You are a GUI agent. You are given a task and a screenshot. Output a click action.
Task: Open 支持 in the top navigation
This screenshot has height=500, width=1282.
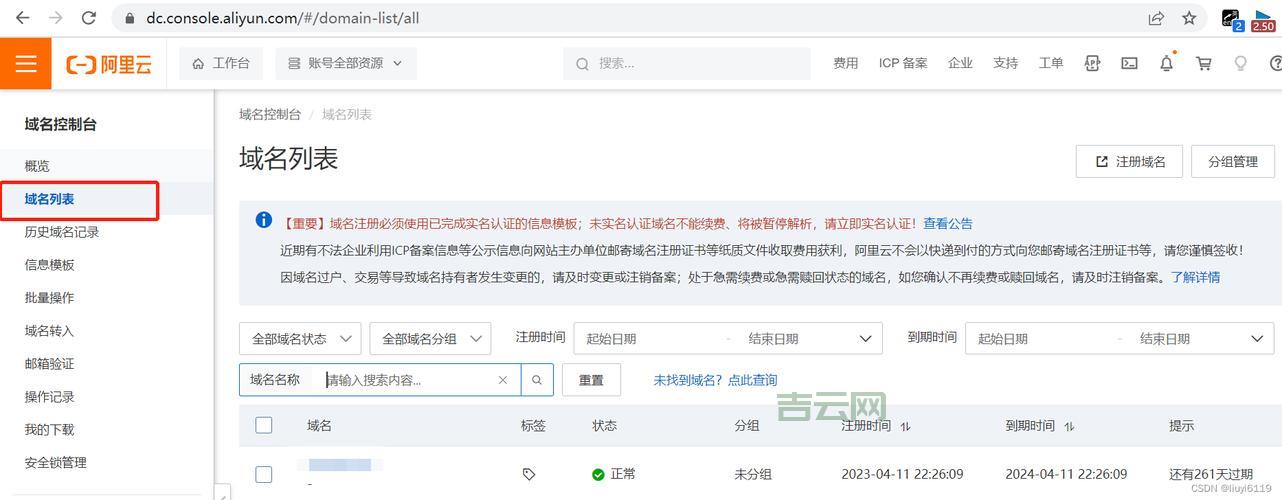pyautogui.click(x=1006, y=63)
